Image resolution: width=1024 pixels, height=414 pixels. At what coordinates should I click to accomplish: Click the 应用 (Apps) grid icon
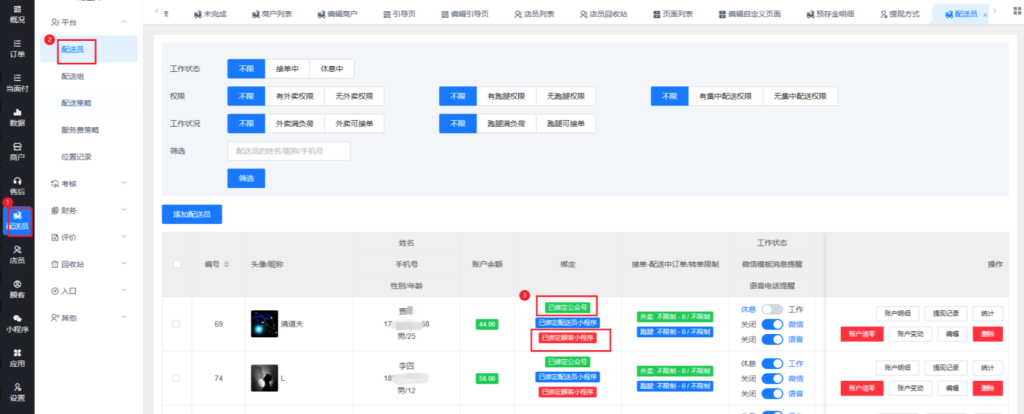click(x=17, y=357)
